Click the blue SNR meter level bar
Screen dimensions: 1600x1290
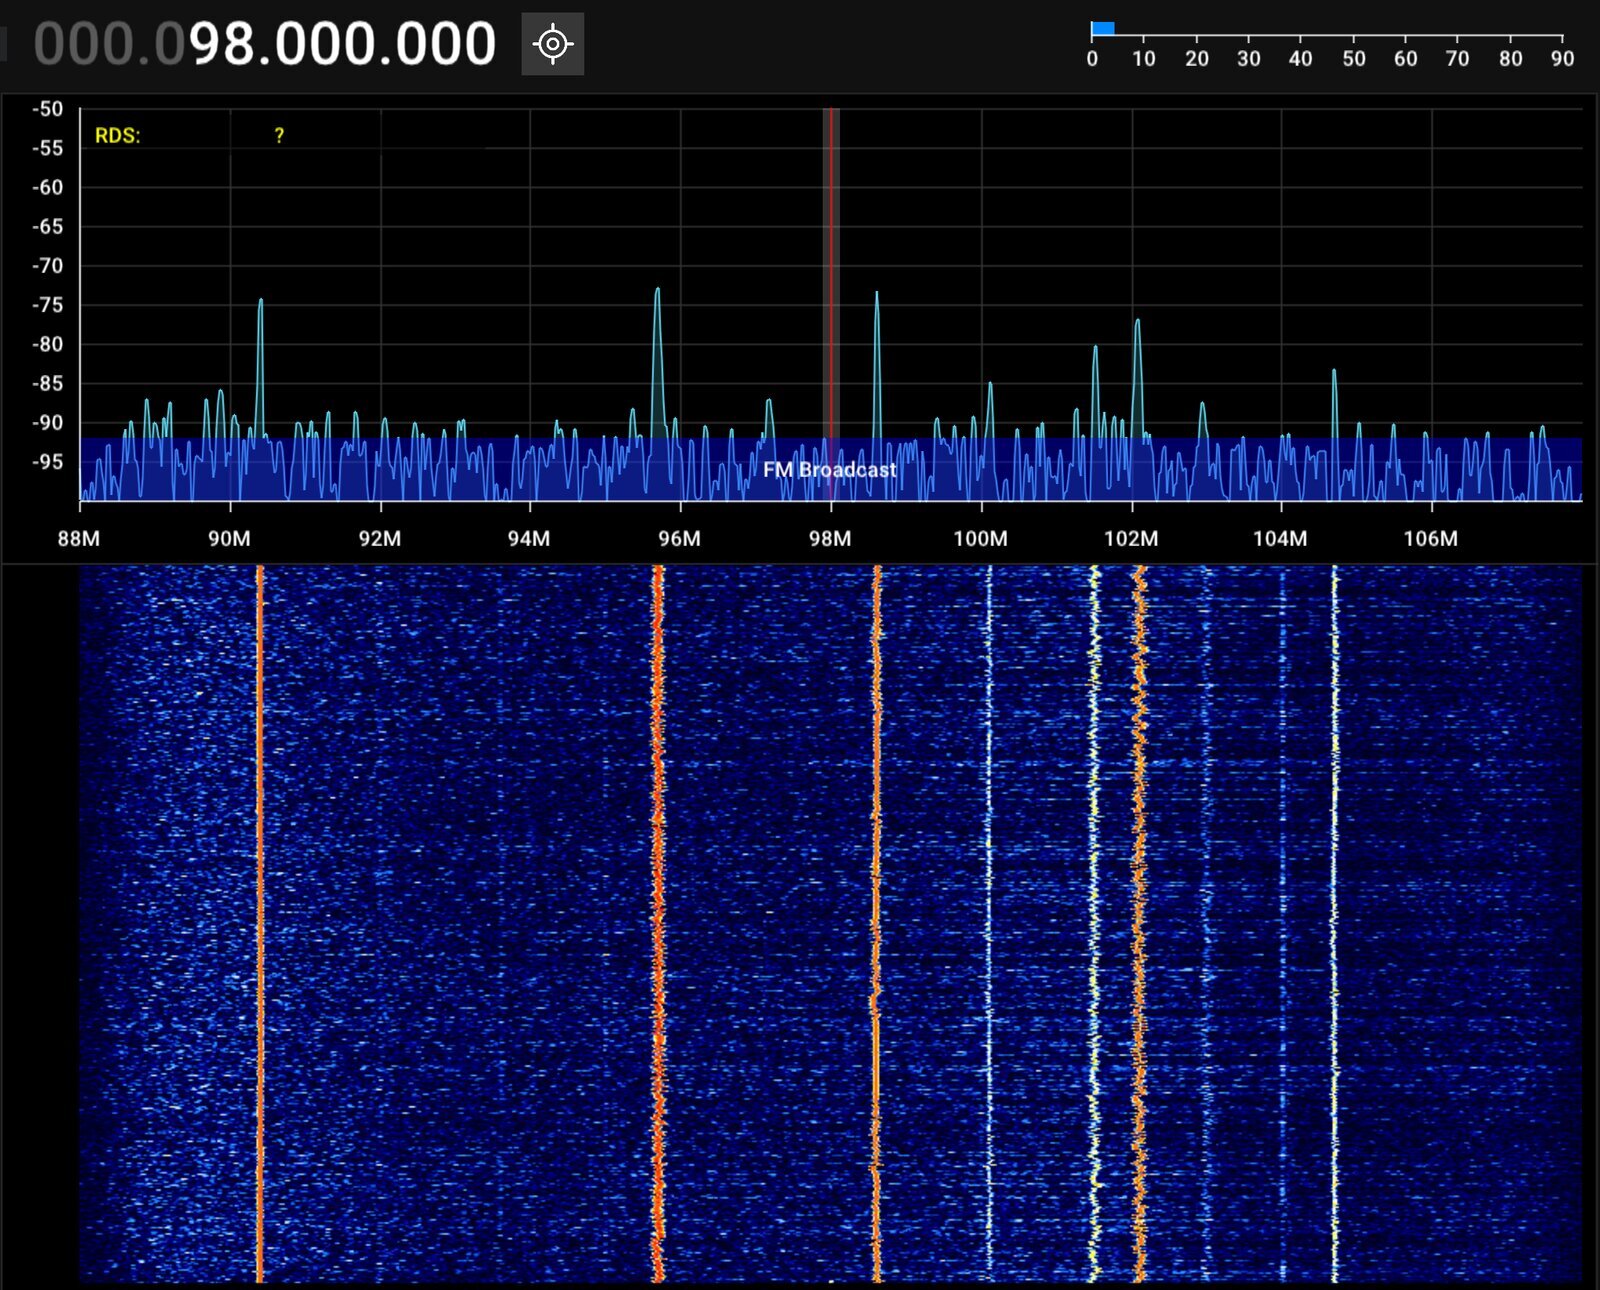pos(1103,29)
